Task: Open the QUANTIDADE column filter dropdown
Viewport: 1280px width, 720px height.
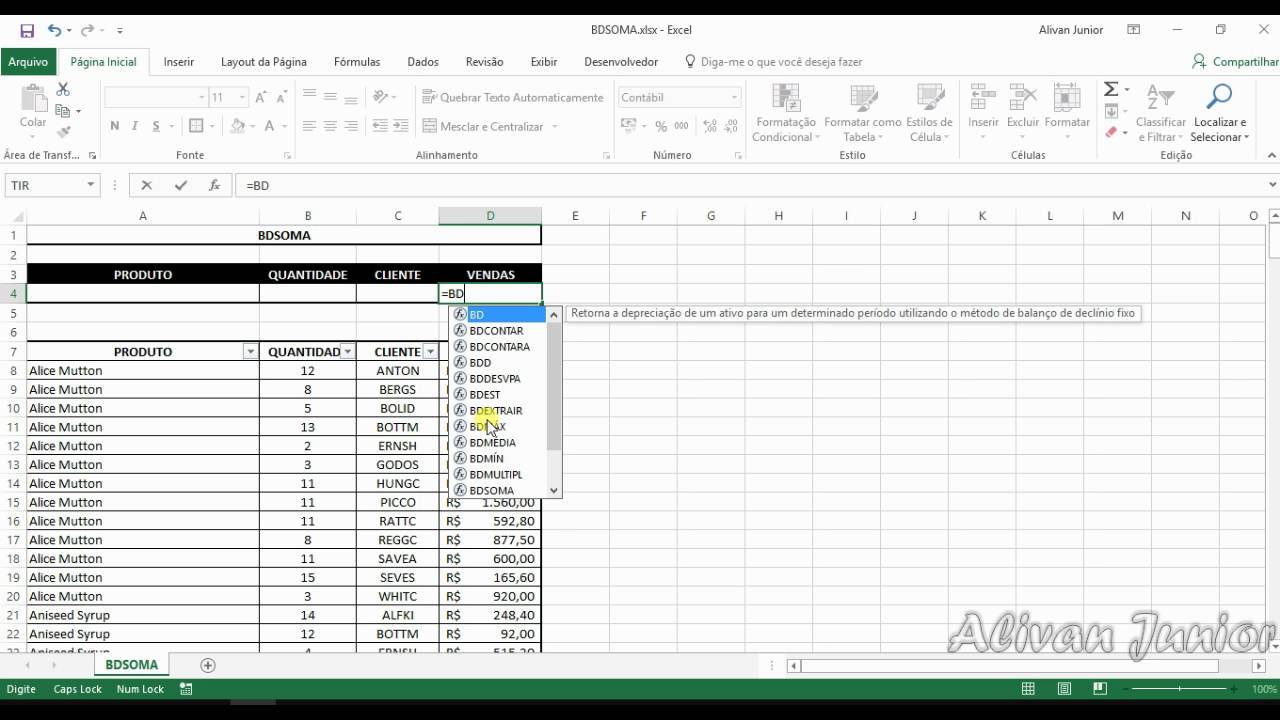Action: tap(347, 352)
